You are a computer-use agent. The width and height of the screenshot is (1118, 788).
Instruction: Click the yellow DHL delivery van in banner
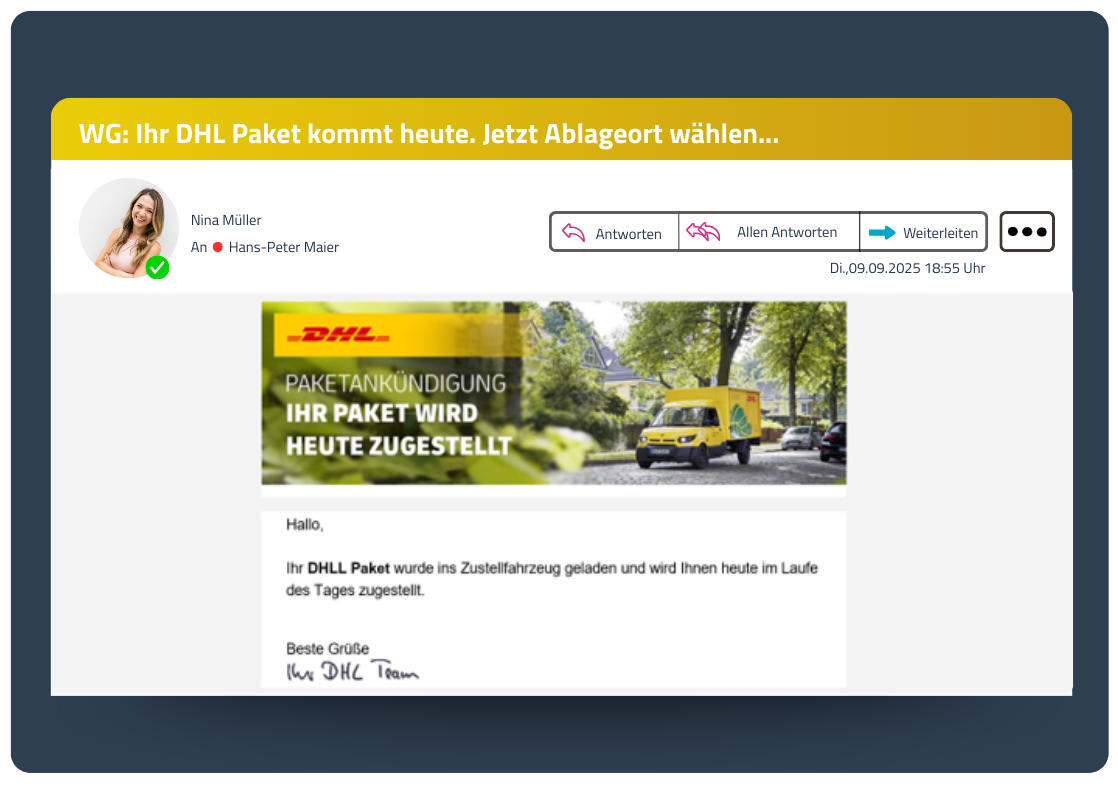699,426
